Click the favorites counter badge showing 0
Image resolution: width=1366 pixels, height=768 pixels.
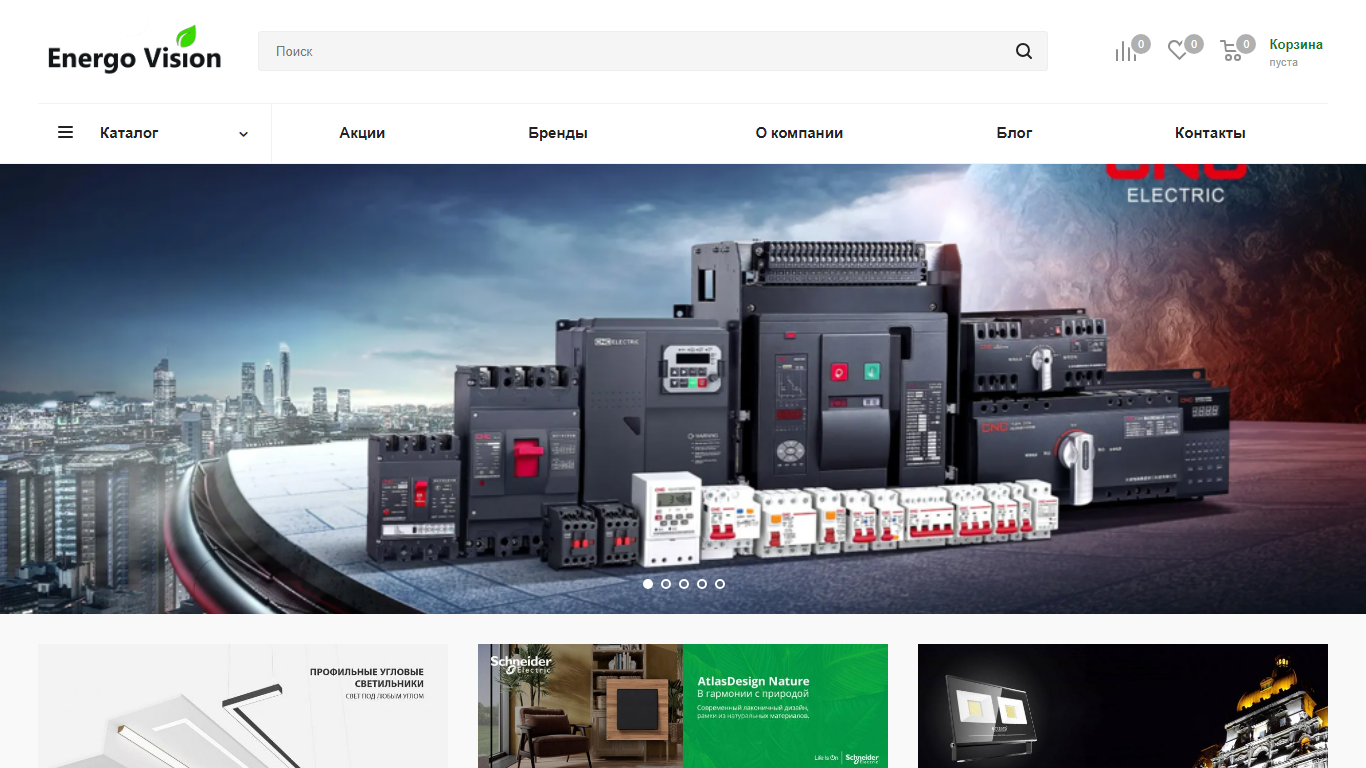[1194, 44]
